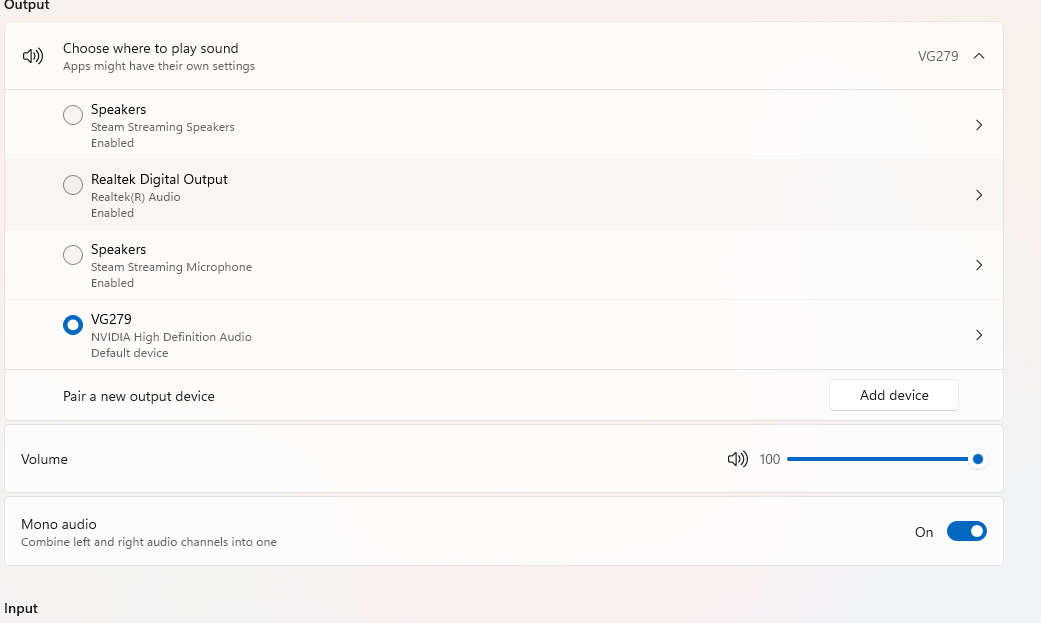Click Apps might have their own settings text
The width and height of the screenshot is (1041, 623).
(159, 66)
